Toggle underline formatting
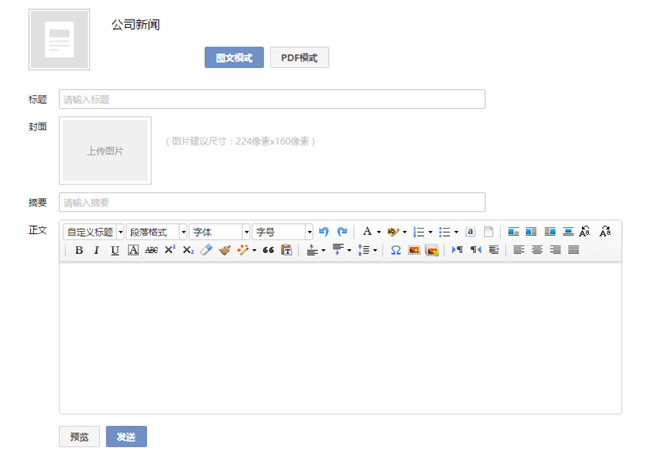Image resolution: width=647 pixels, height=462 pixels. point(115,250)
